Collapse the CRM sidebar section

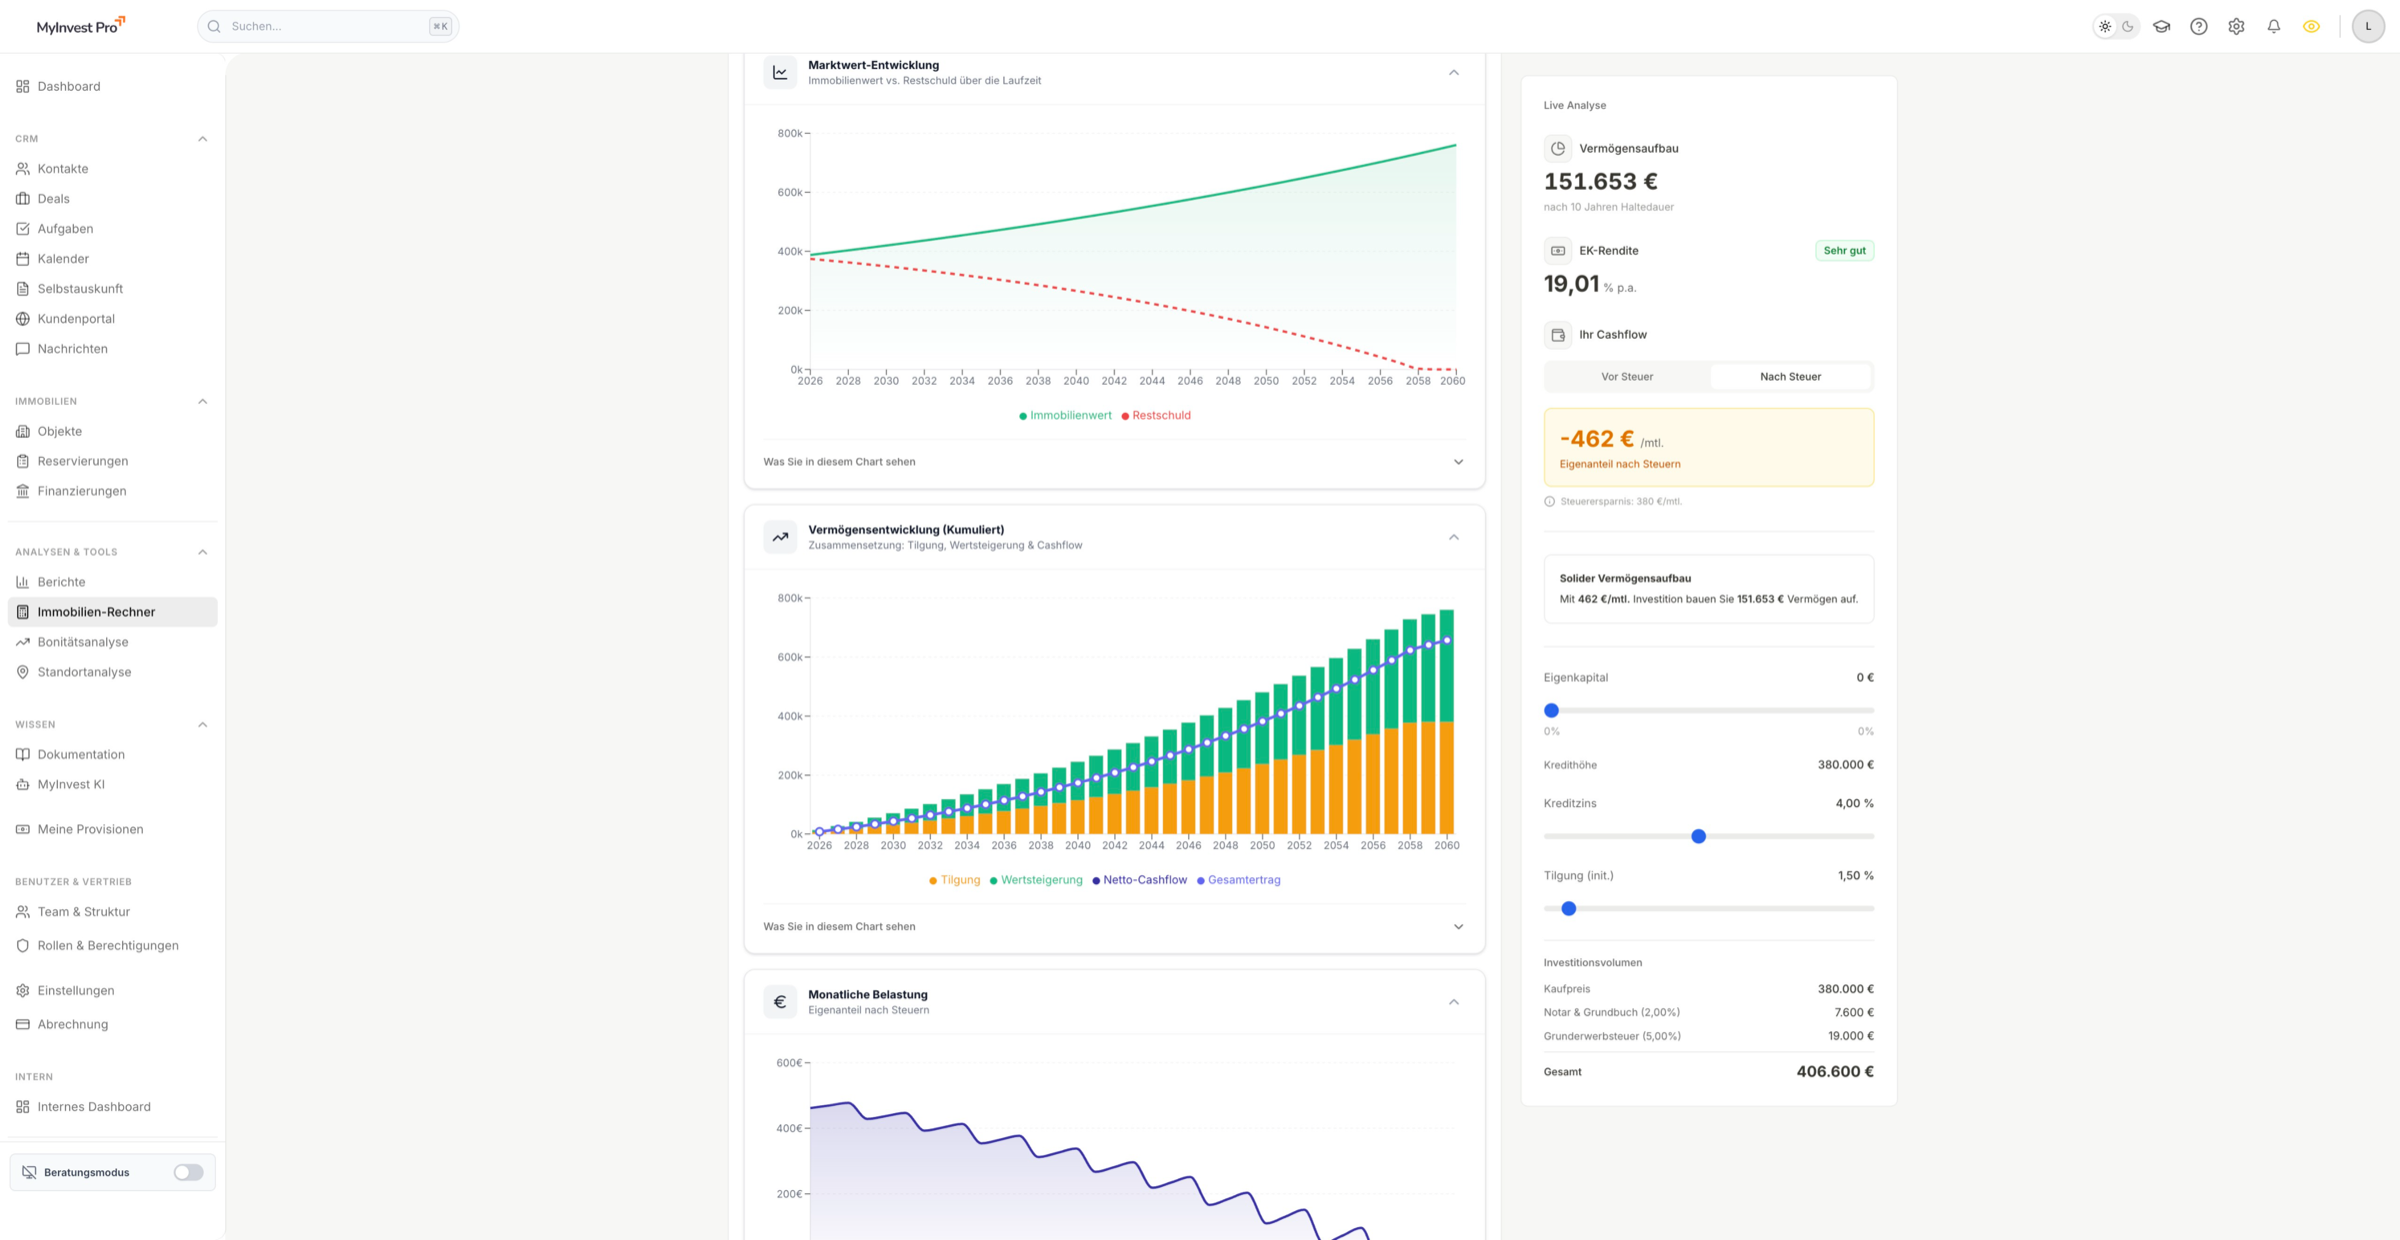click(x=203, y=139)
